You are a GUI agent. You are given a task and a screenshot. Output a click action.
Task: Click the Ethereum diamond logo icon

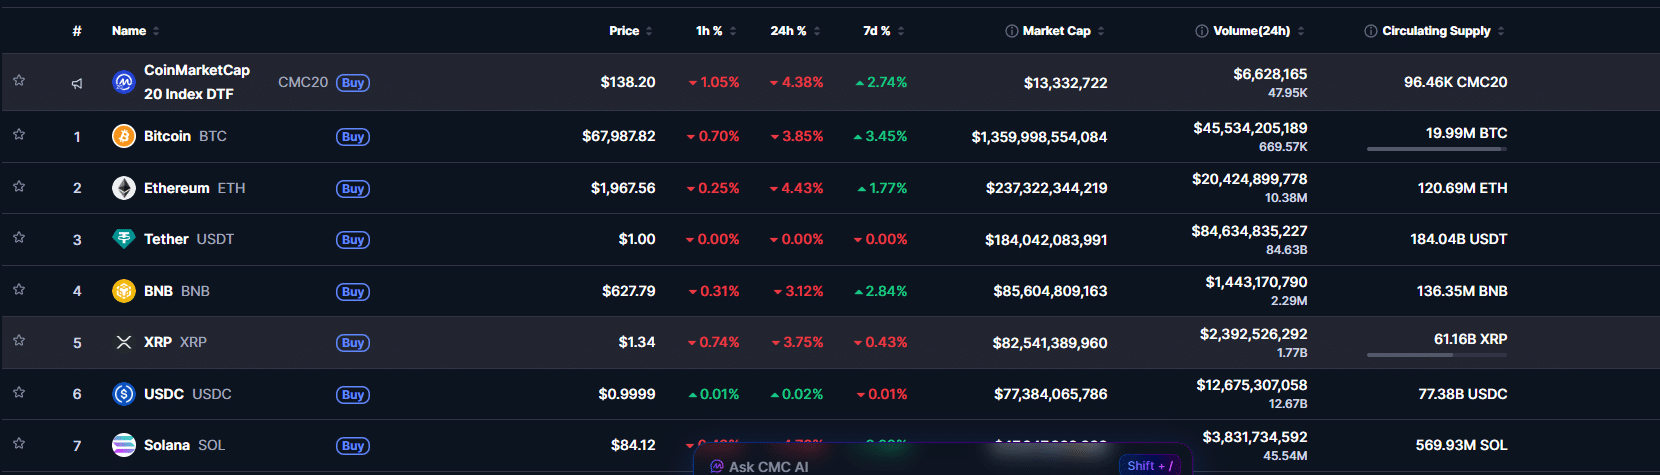pos(124,188)
